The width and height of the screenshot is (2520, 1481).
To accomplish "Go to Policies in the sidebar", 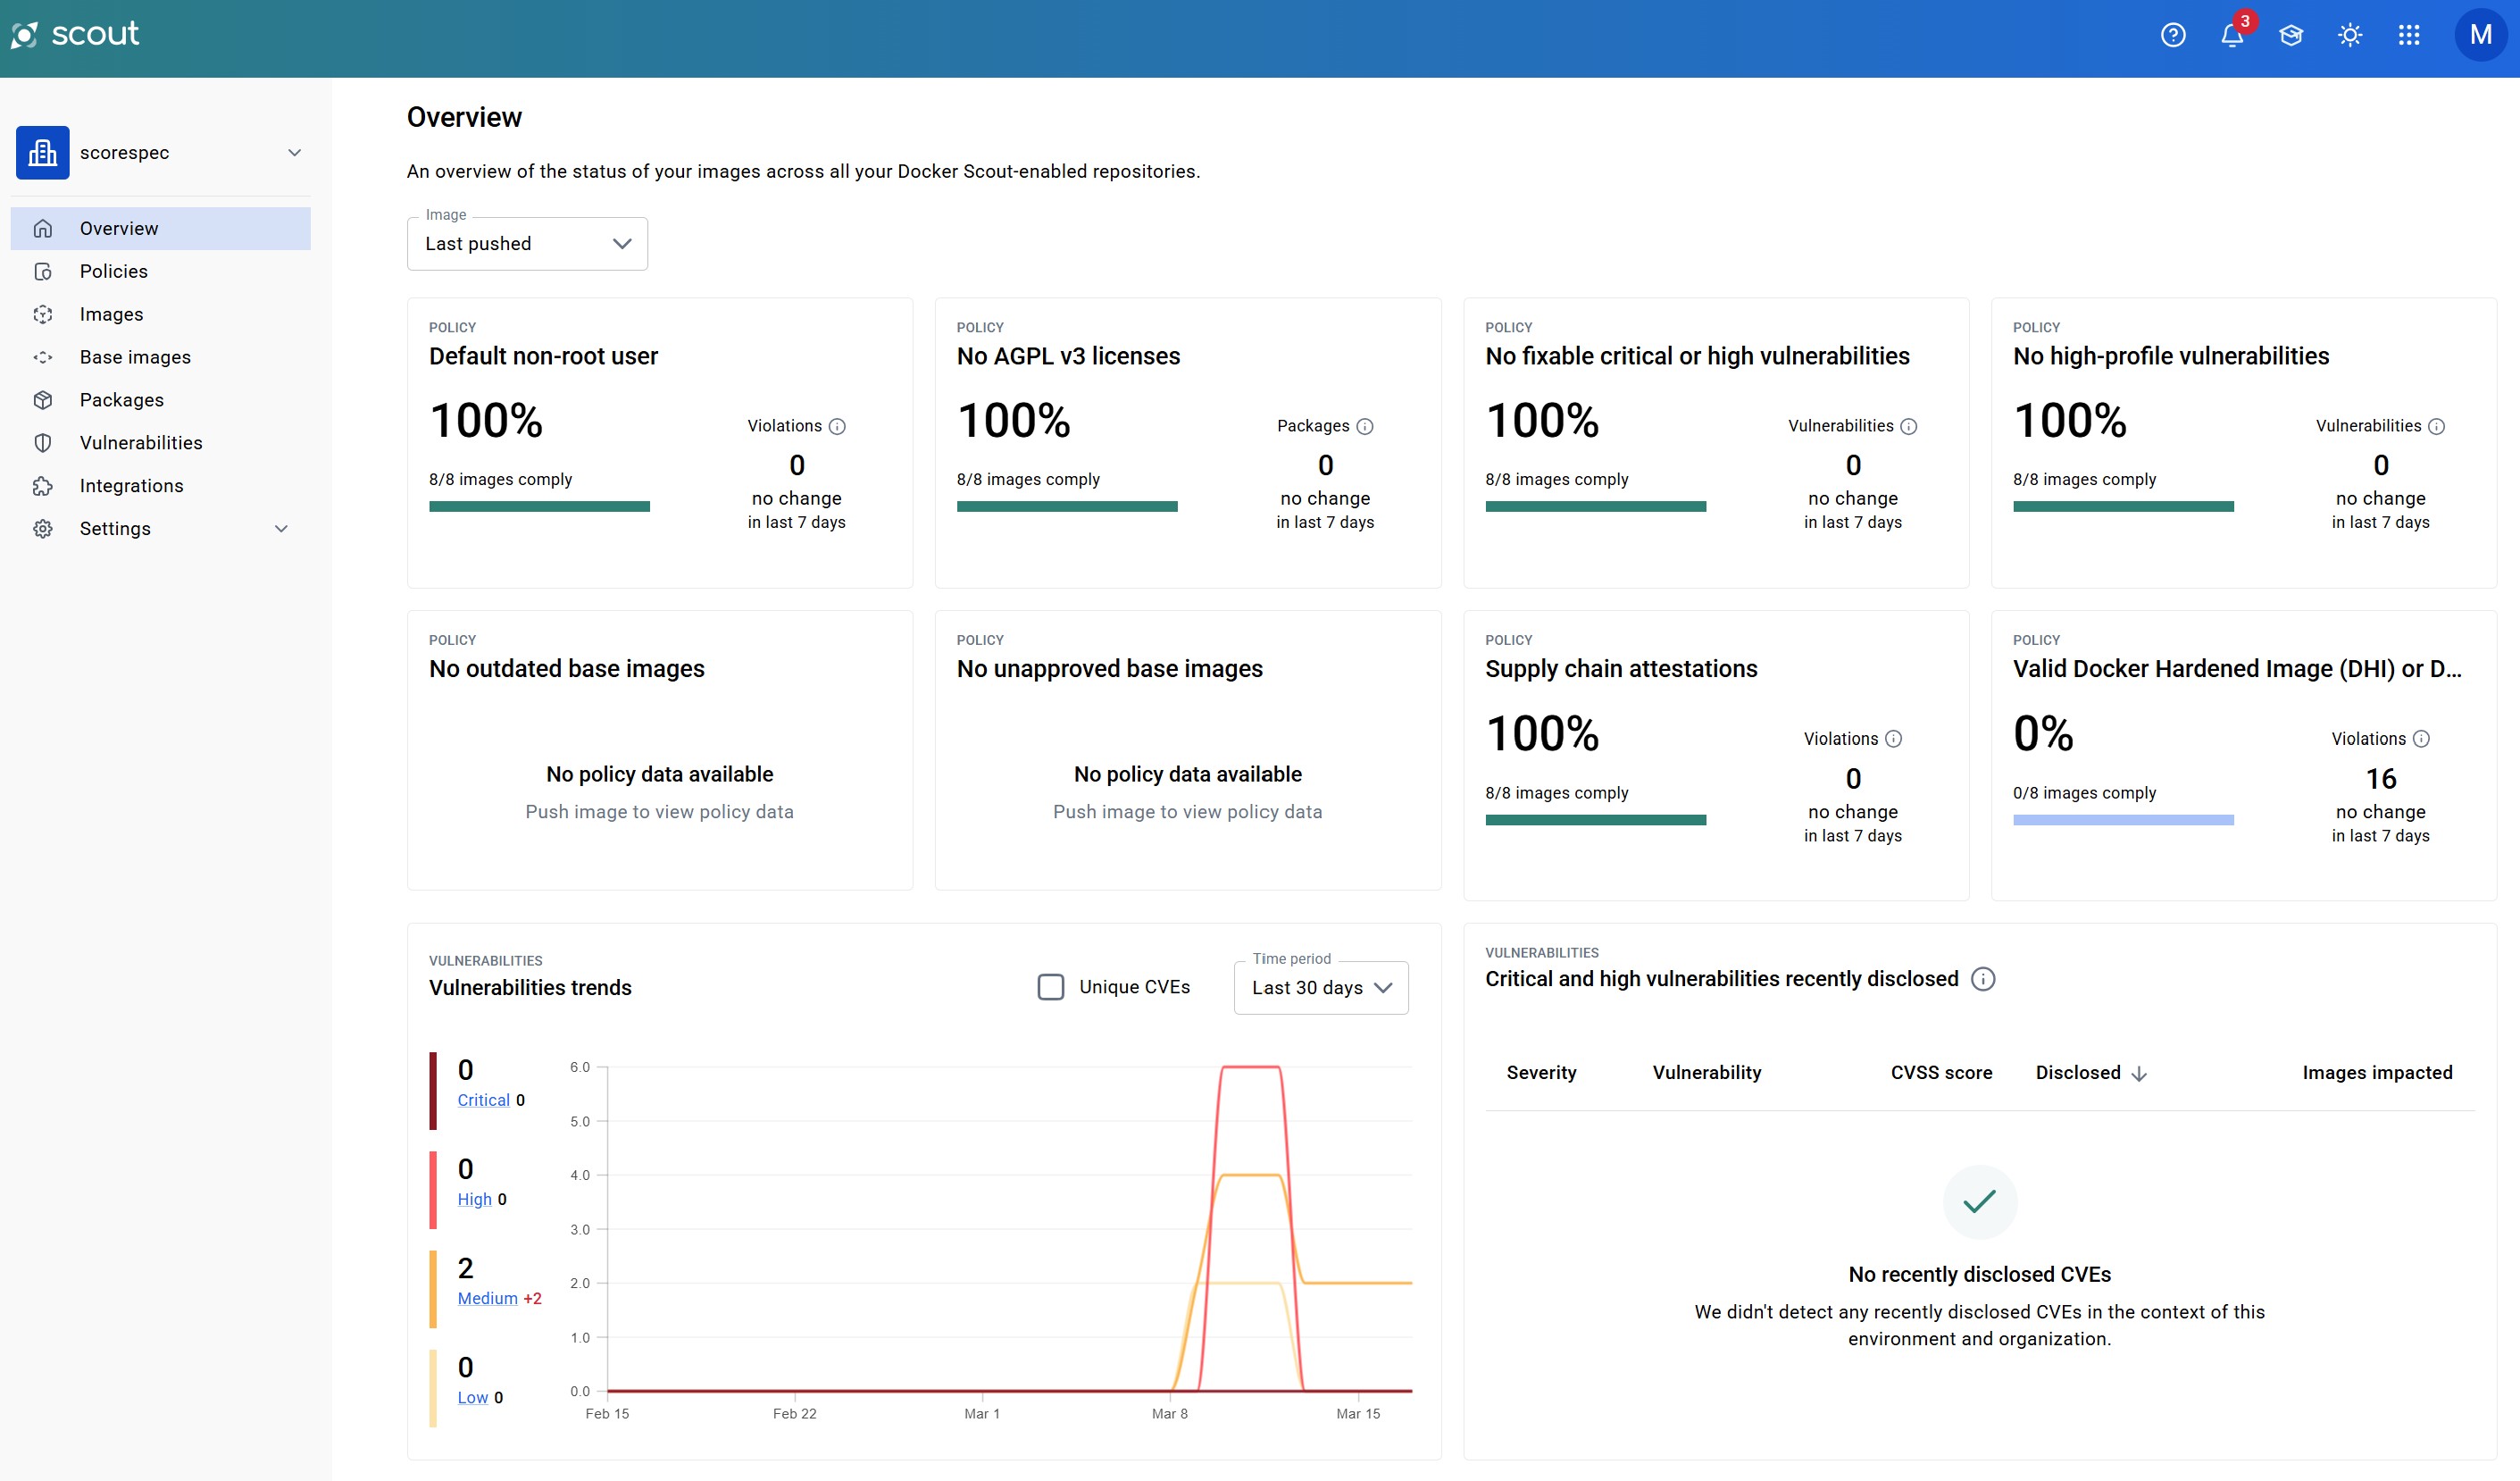I will click(x=114, y=272).
